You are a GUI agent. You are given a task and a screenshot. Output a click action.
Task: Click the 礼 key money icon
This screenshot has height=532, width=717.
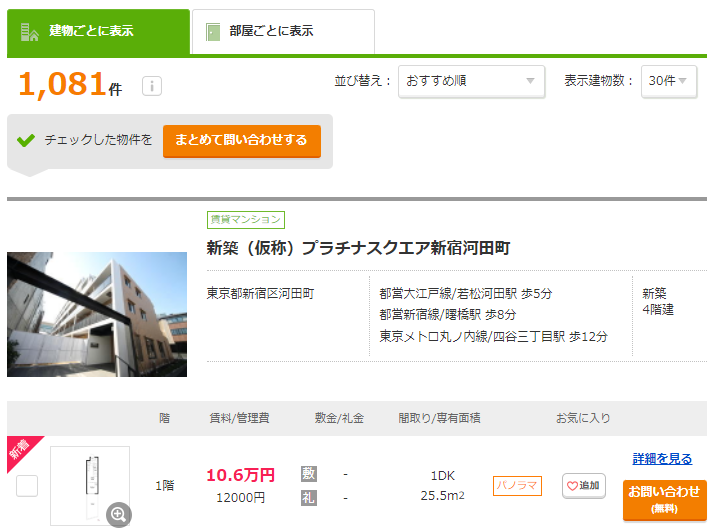[309, 498]
